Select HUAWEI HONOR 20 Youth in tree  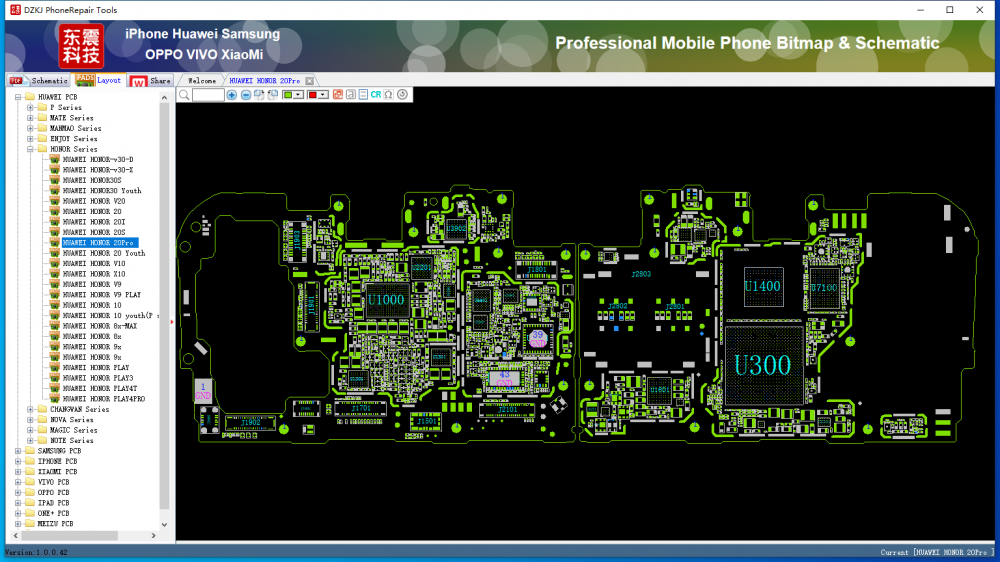pos(103,253)
